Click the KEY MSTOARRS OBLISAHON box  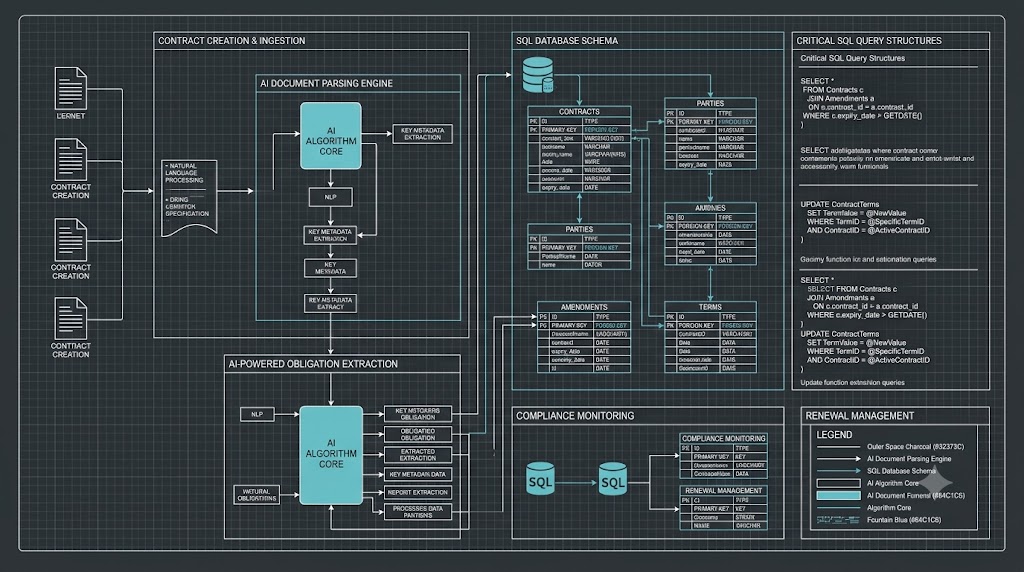pos(418,414)
